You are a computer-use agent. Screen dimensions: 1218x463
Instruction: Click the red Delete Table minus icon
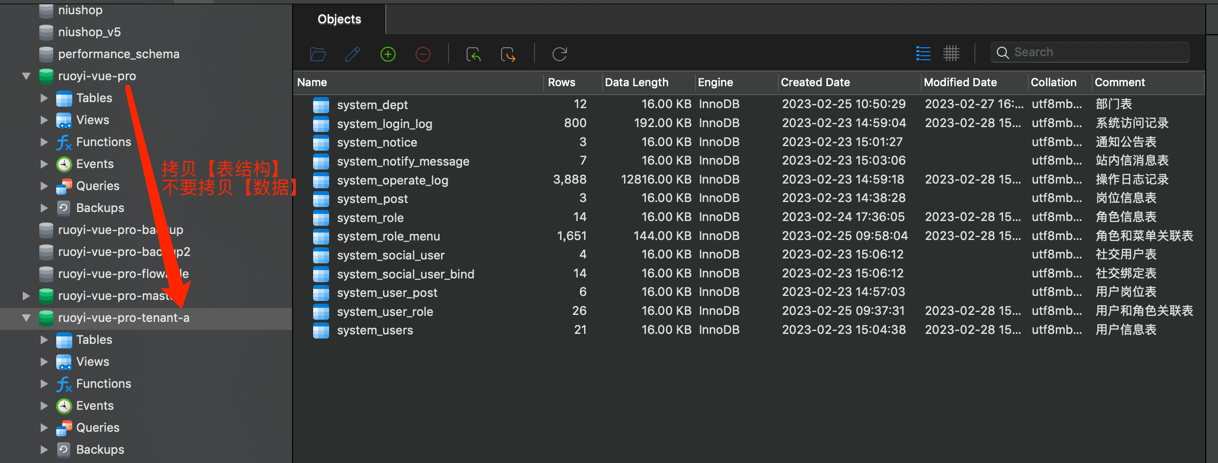click(423, 54)
